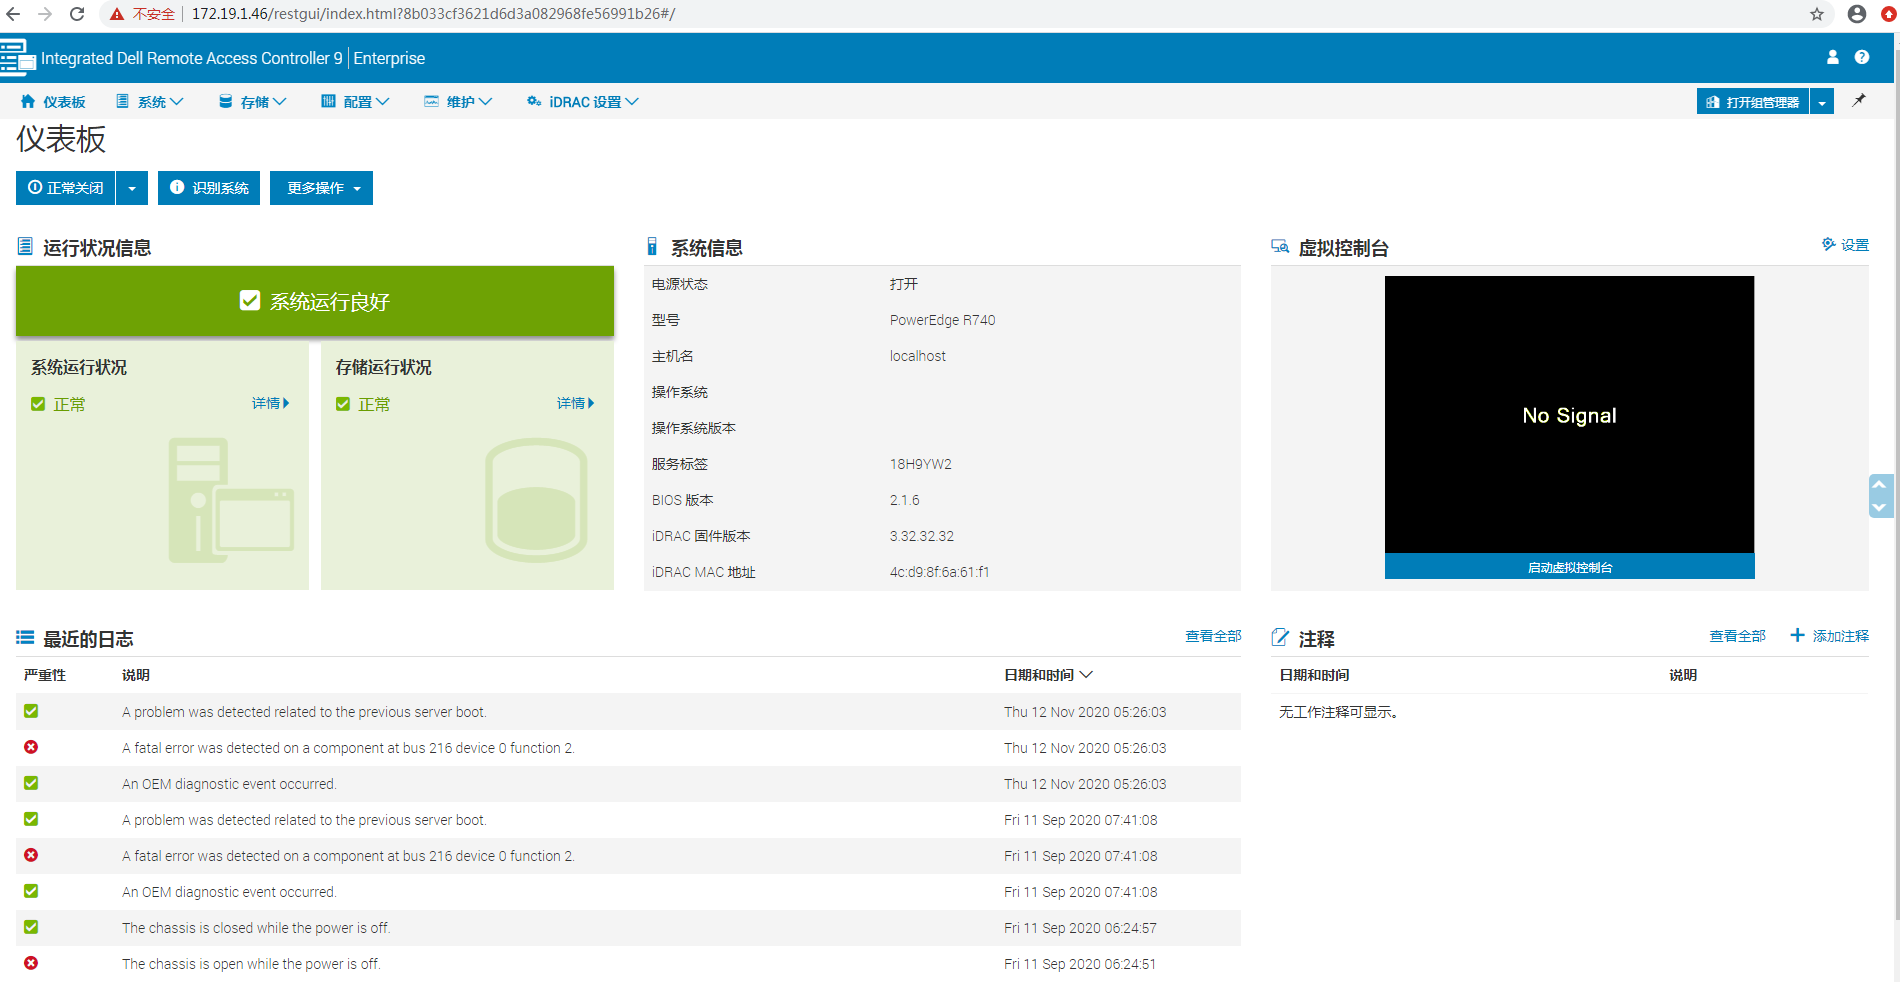The image size is (1900, 982).
Task: Click the browser address bar URL
Action: click(433, 14)
